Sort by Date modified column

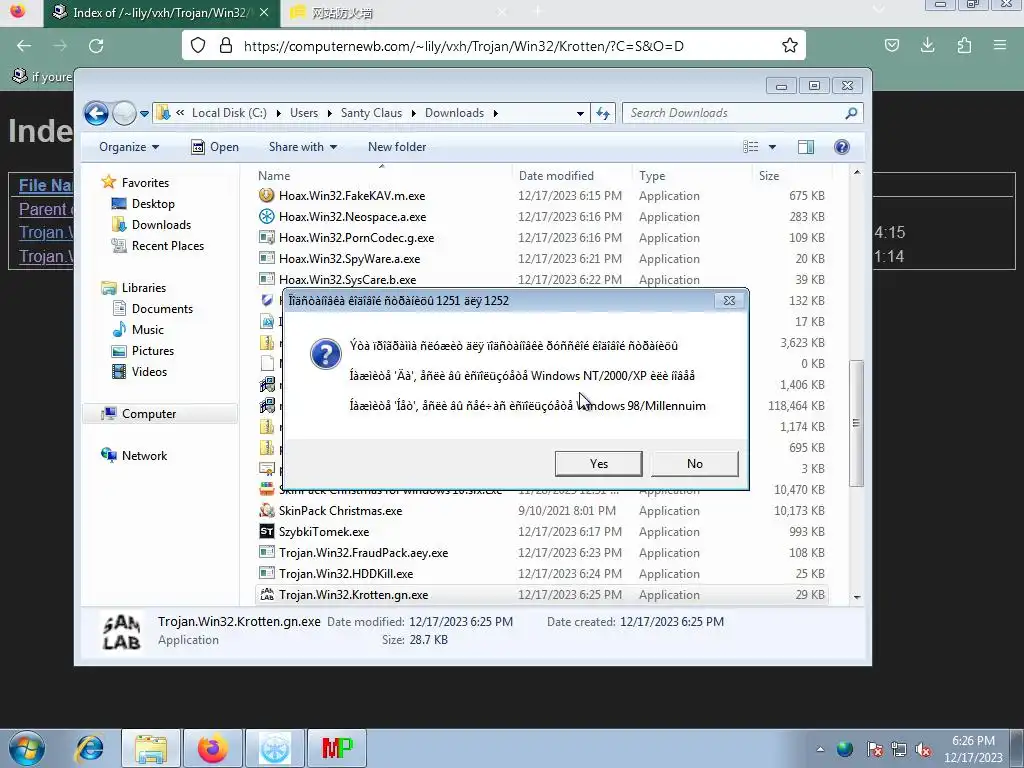click(x=572, y=176)
